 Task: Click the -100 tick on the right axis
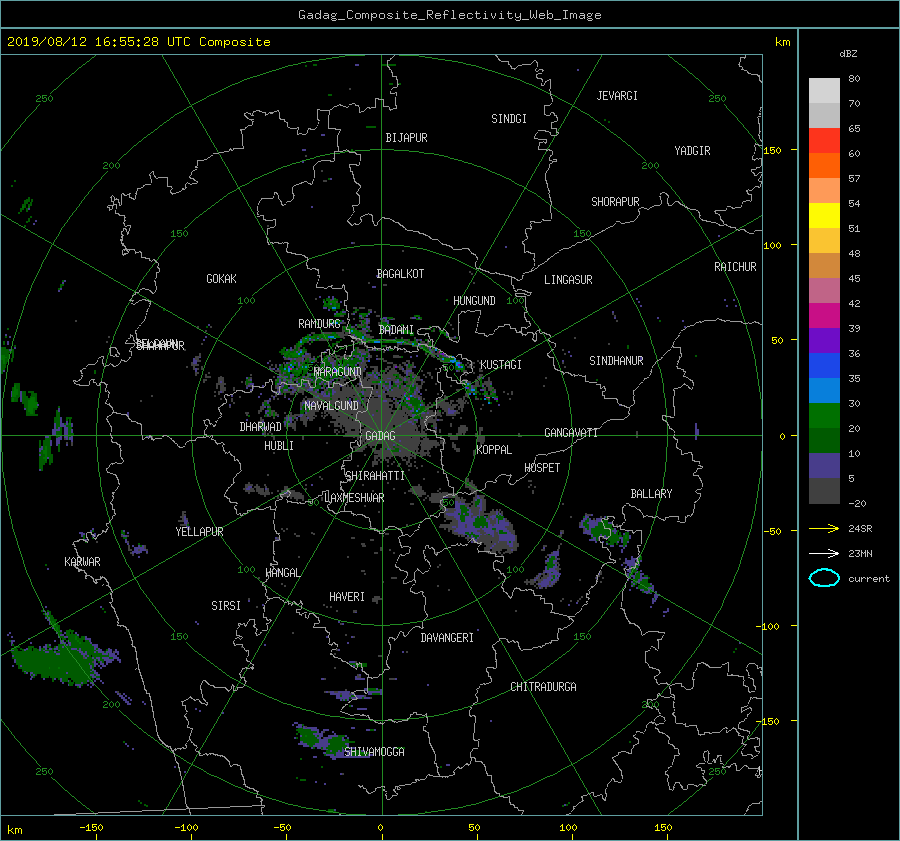769,626
